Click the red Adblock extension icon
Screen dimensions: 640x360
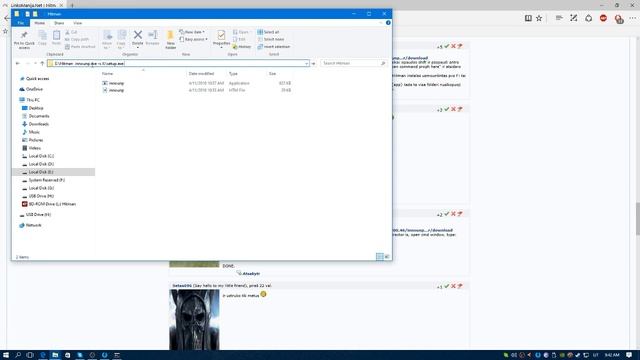pyautogui.click(x=603, y=18)
